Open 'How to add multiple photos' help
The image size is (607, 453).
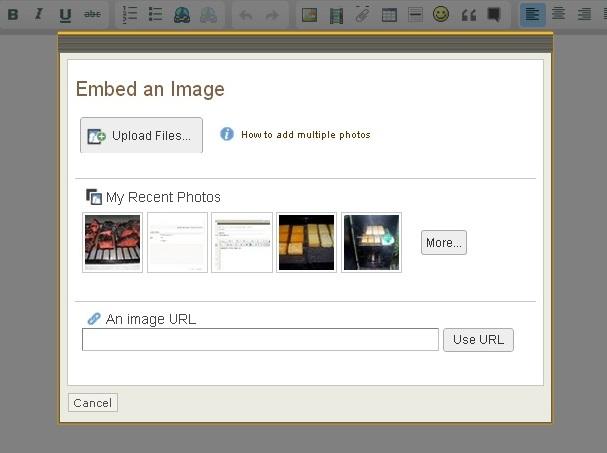point(305,134)
